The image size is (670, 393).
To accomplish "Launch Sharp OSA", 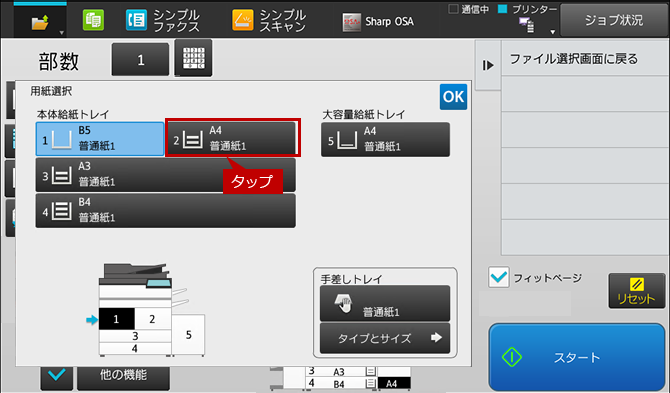I will (x=378, y=21).
